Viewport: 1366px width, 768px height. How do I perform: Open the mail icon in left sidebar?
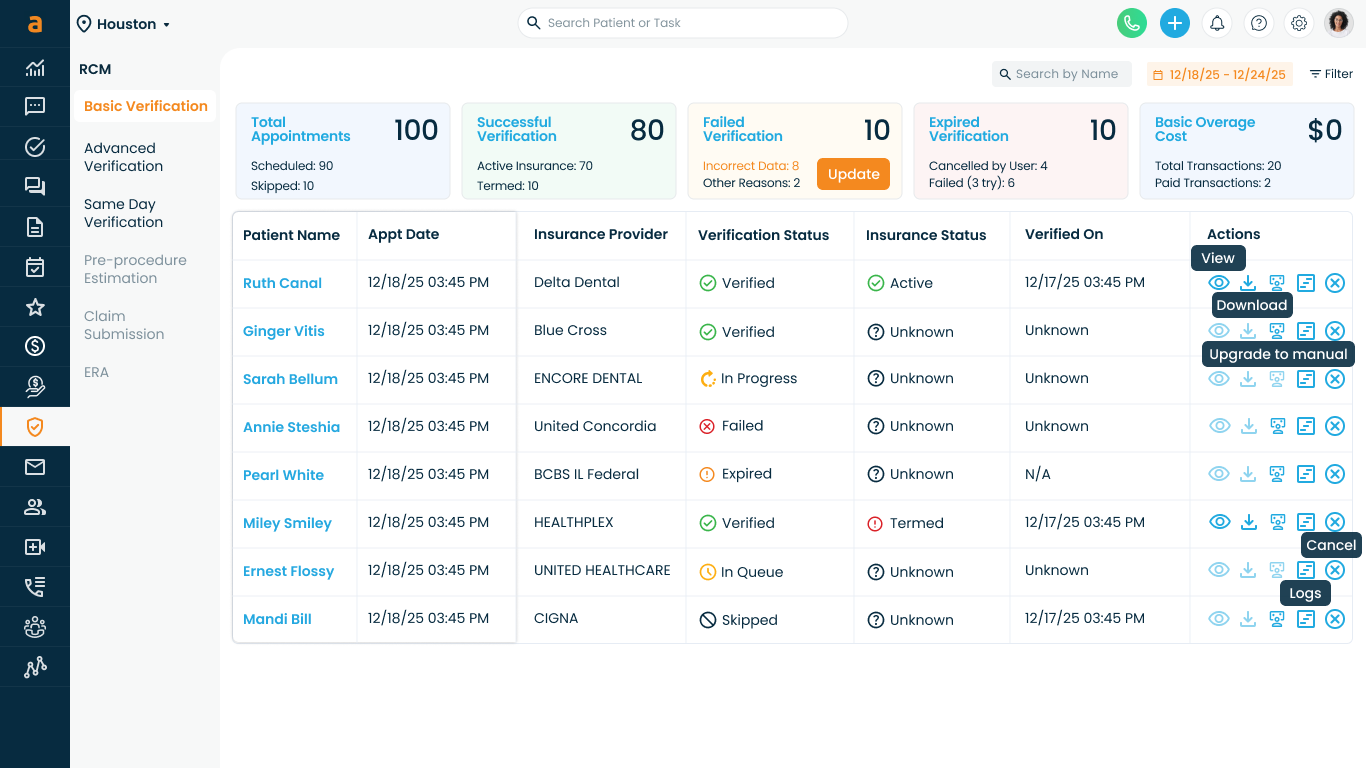click(x=35, y=467)
